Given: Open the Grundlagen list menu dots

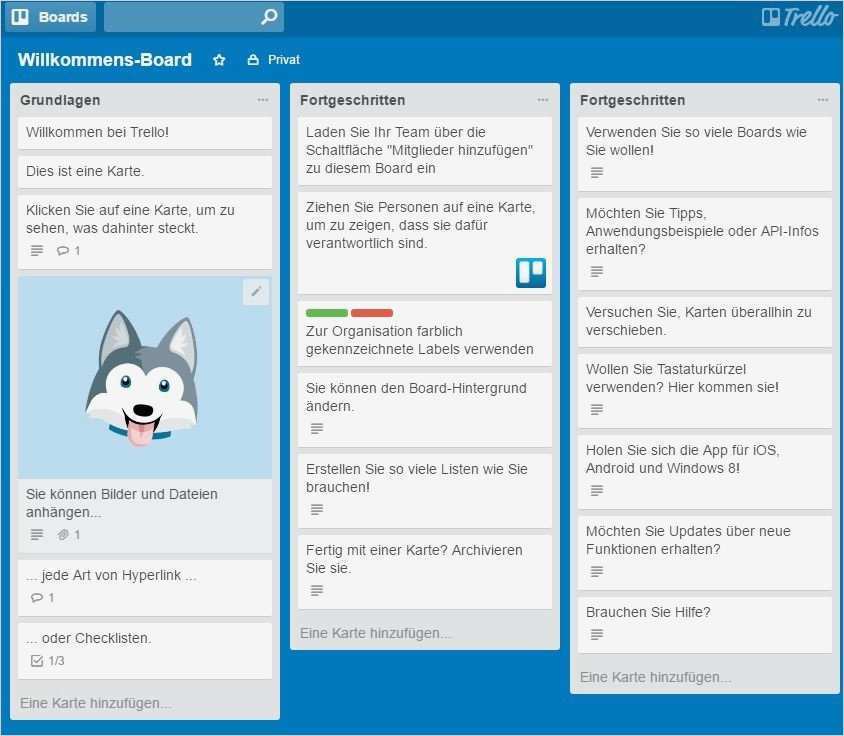Looking at the screenshot, I should (263, 100).
